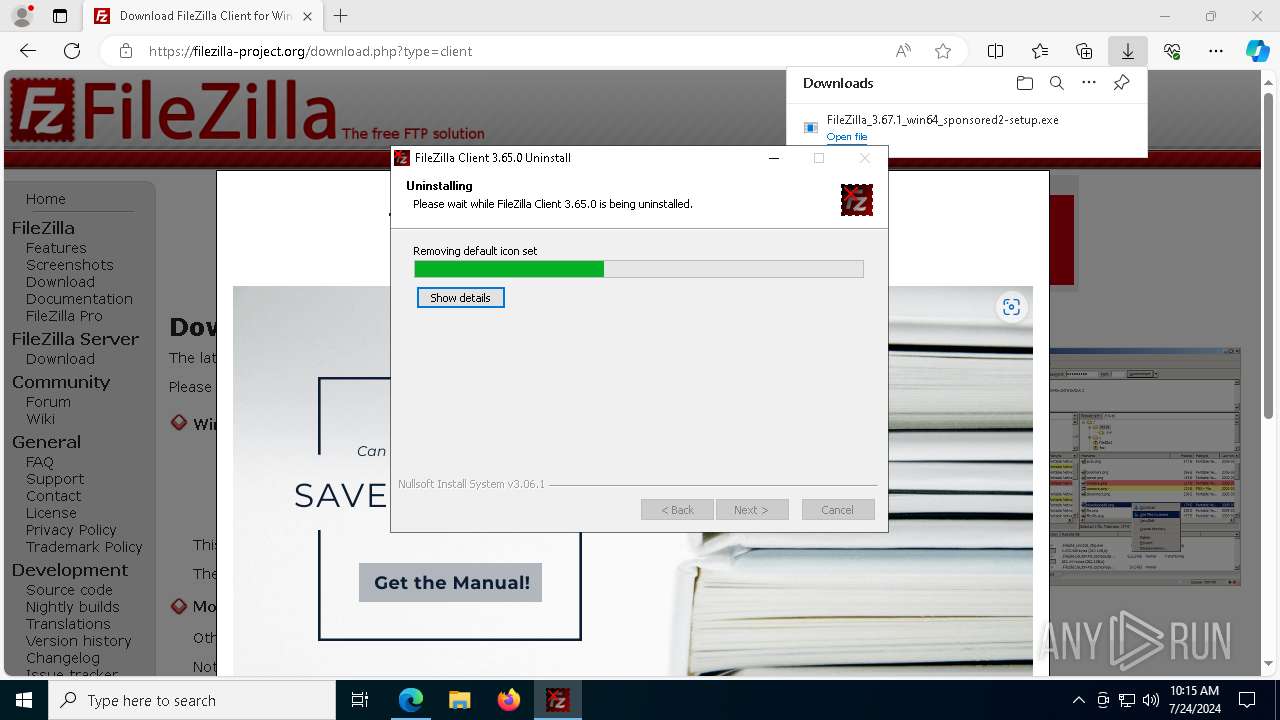Open Firefox from the taskbar
Image resolution: width=1280 pixels, height=720 pixels.
(x=509, y=700)
